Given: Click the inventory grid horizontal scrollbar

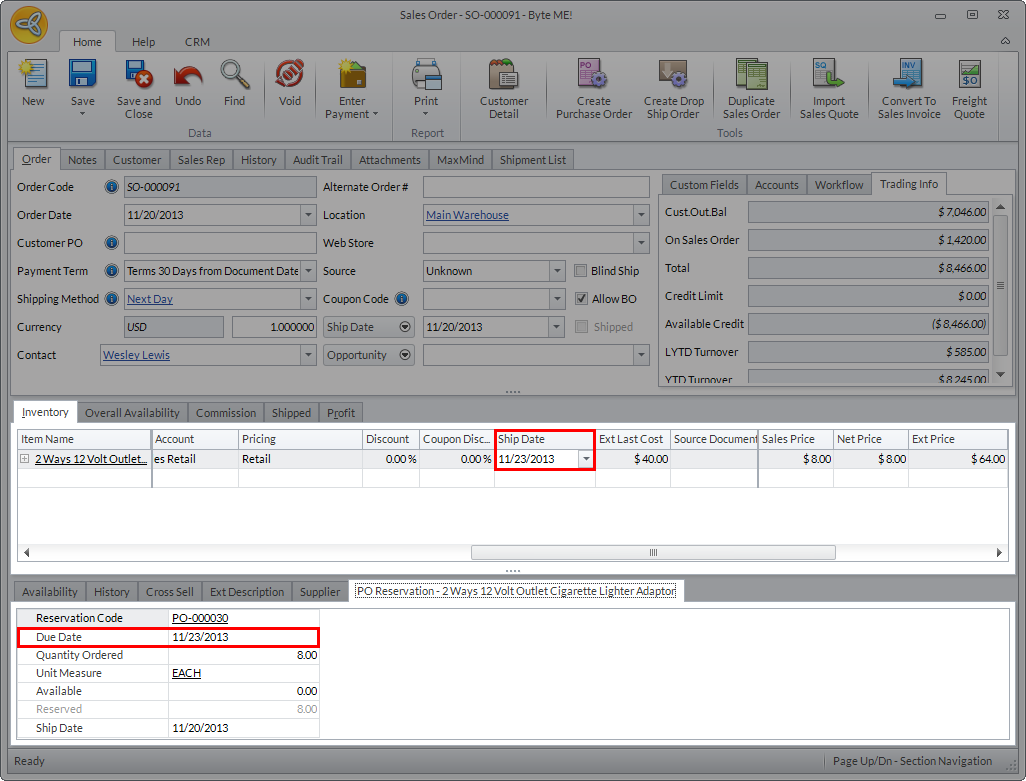Looking at the screenshot, I should pos(653,552).
